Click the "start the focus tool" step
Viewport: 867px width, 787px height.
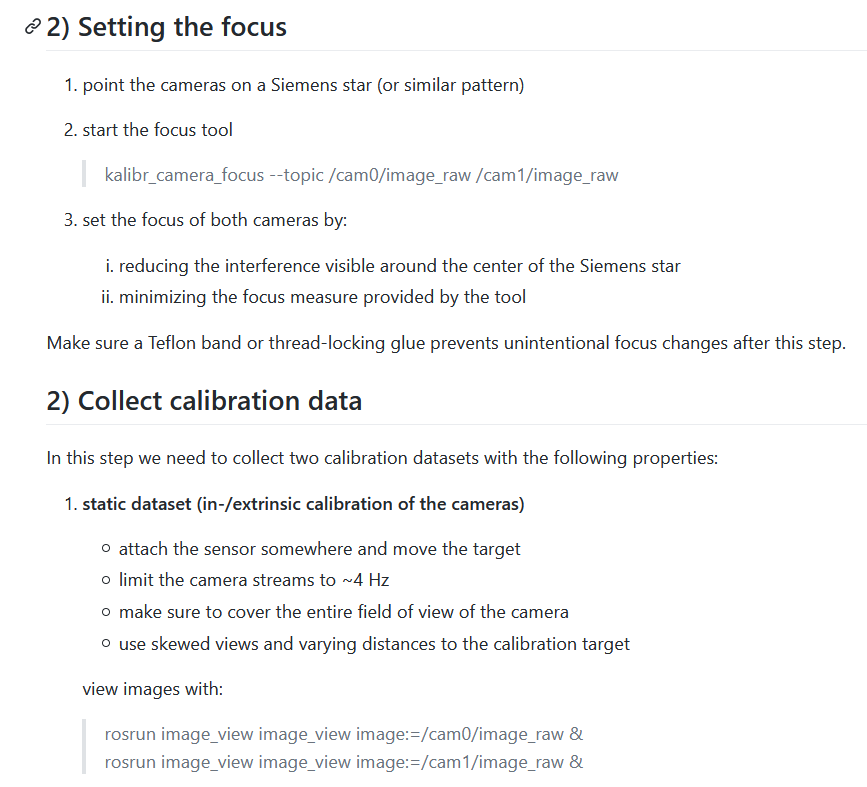(x=157, y=130)
